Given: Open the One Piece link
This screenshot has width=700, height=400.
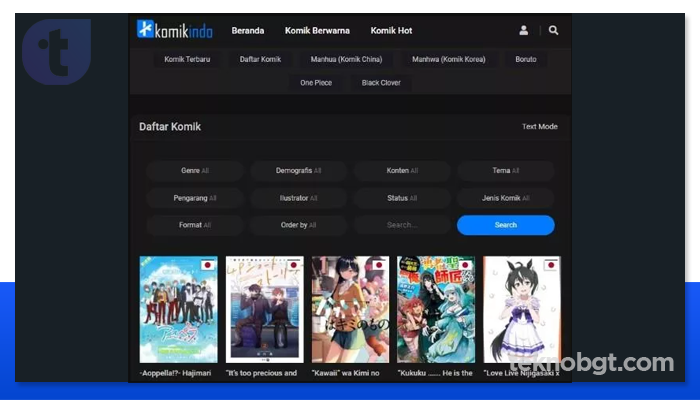Looking at the screenshot, I should [316, 83].
